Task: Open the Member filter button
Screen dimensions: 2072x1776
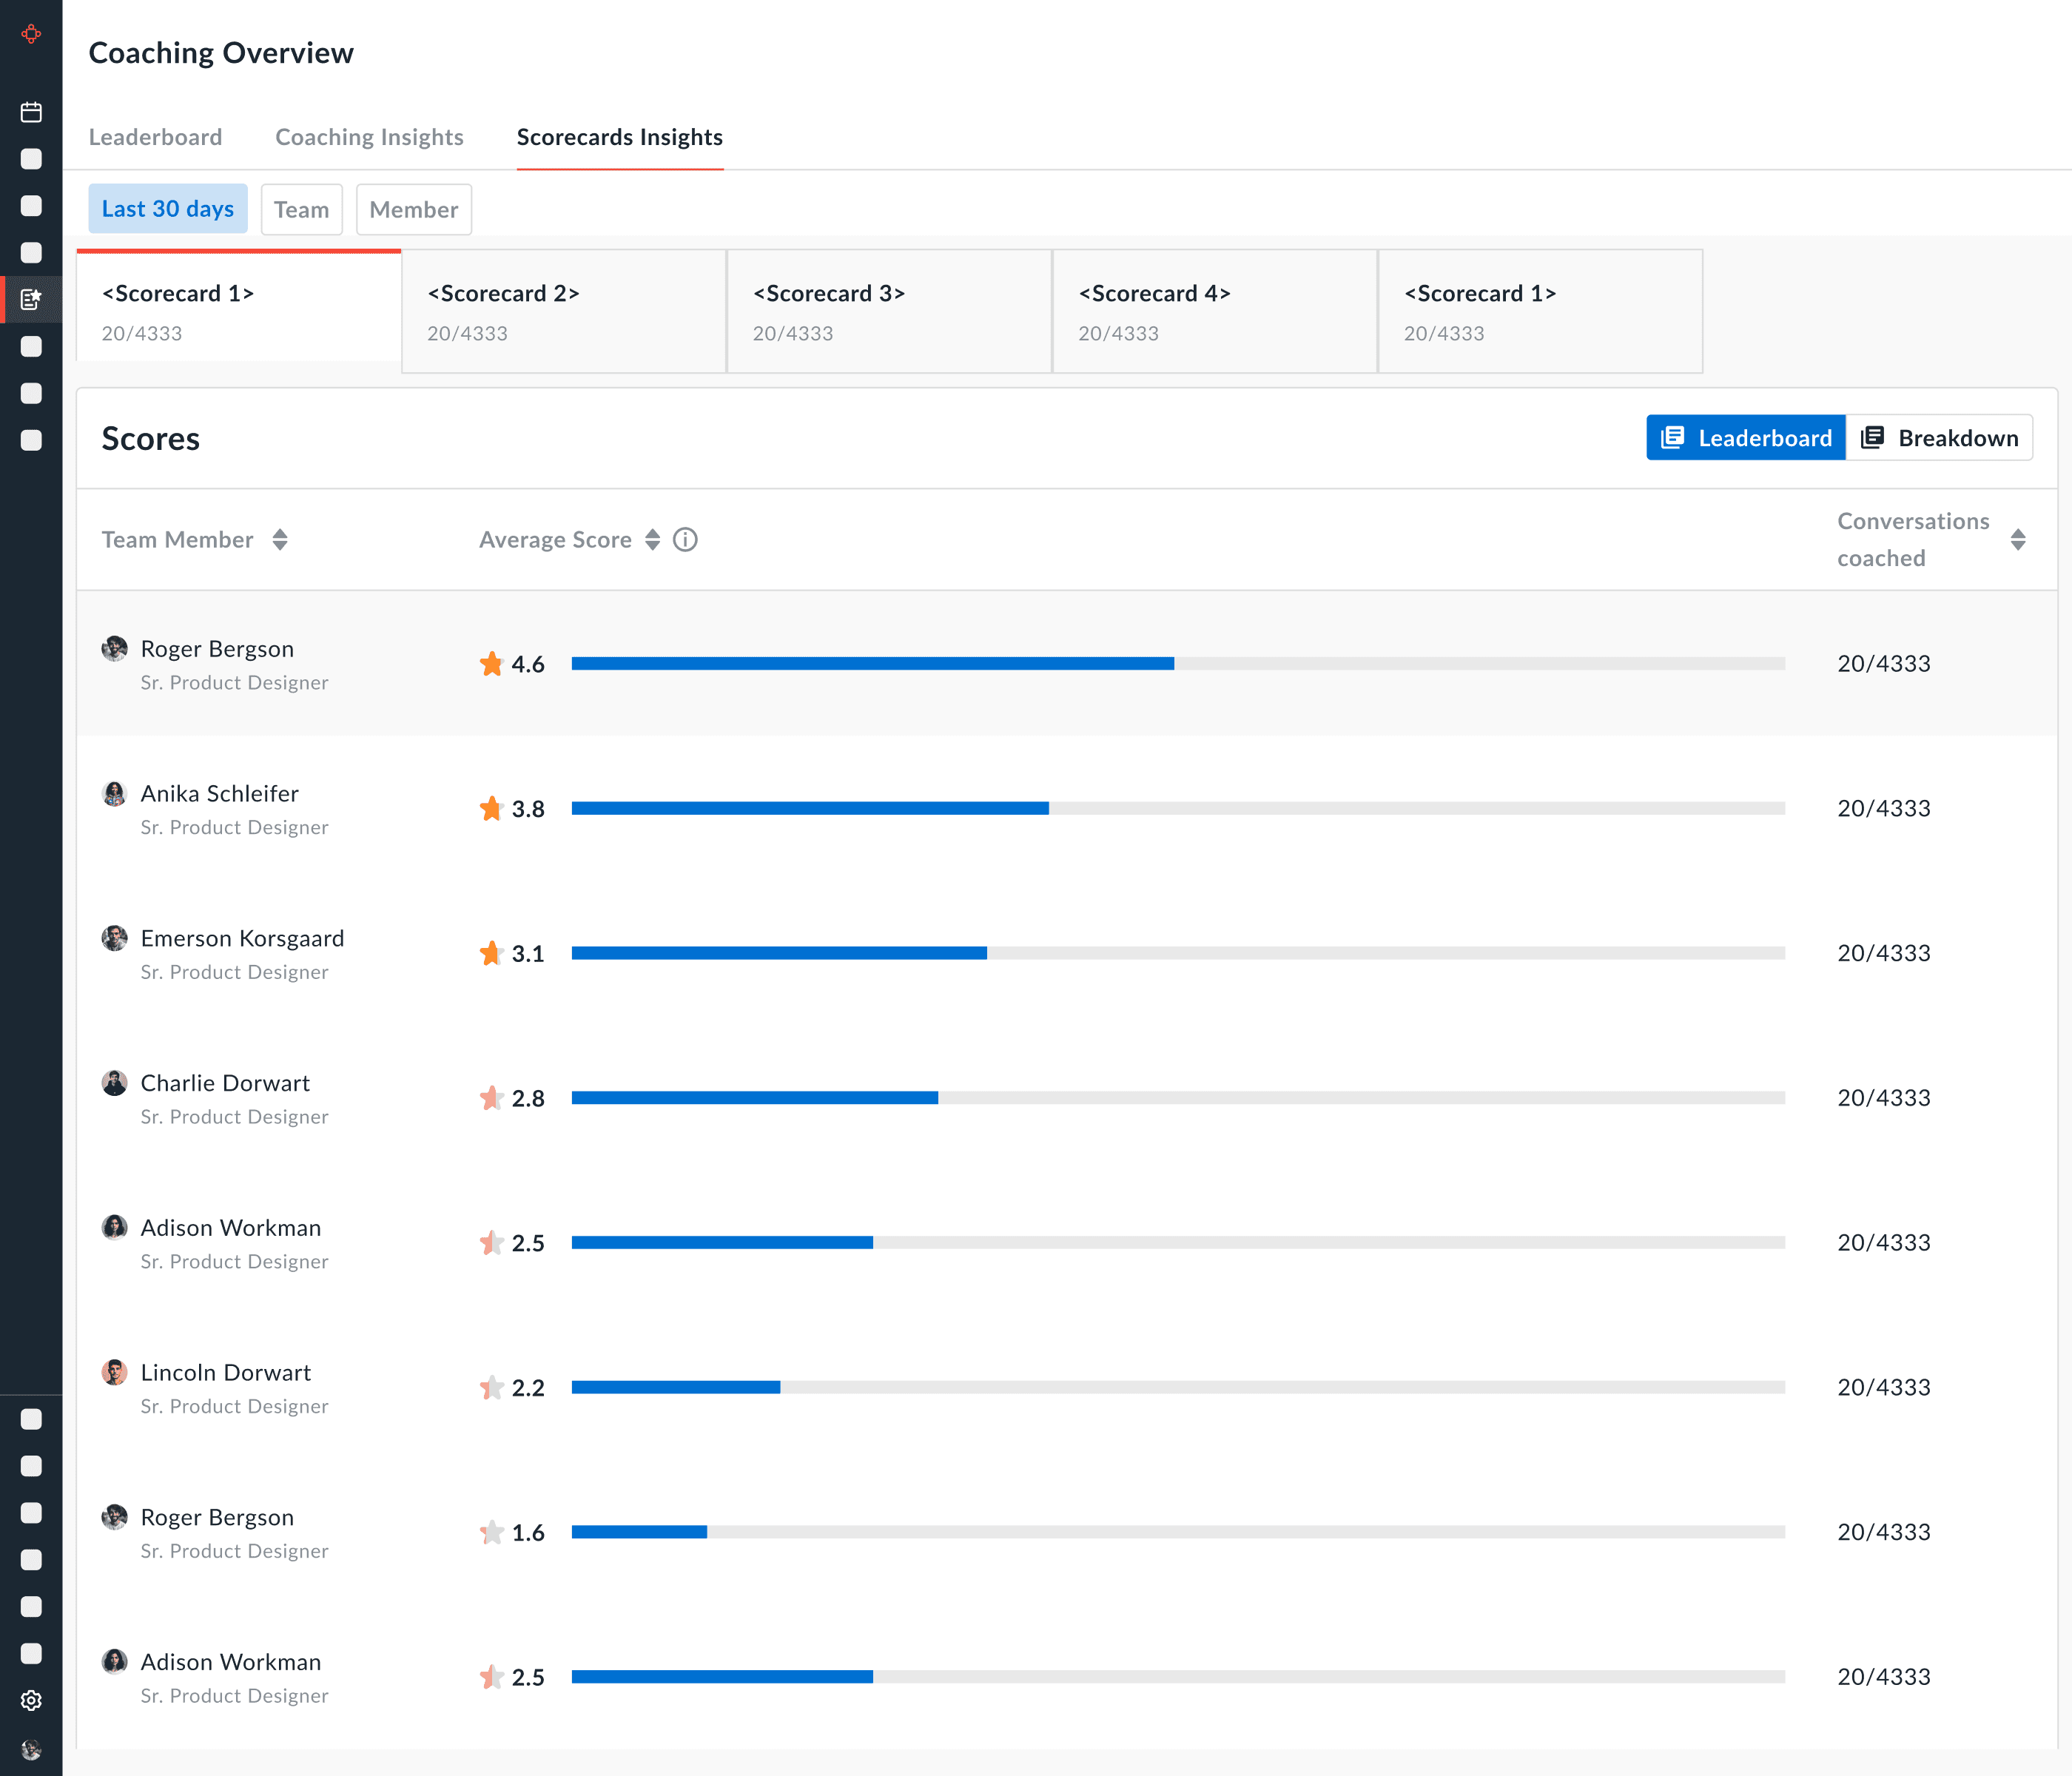Action: point(413,209)
